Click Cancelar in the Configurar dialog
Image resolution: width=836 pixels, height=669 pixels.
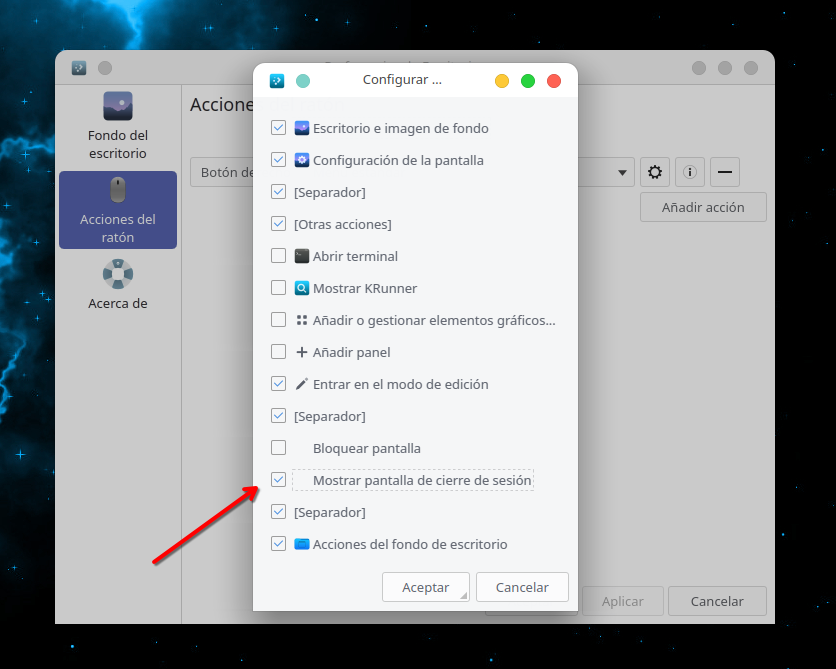(x=522, y=587)
